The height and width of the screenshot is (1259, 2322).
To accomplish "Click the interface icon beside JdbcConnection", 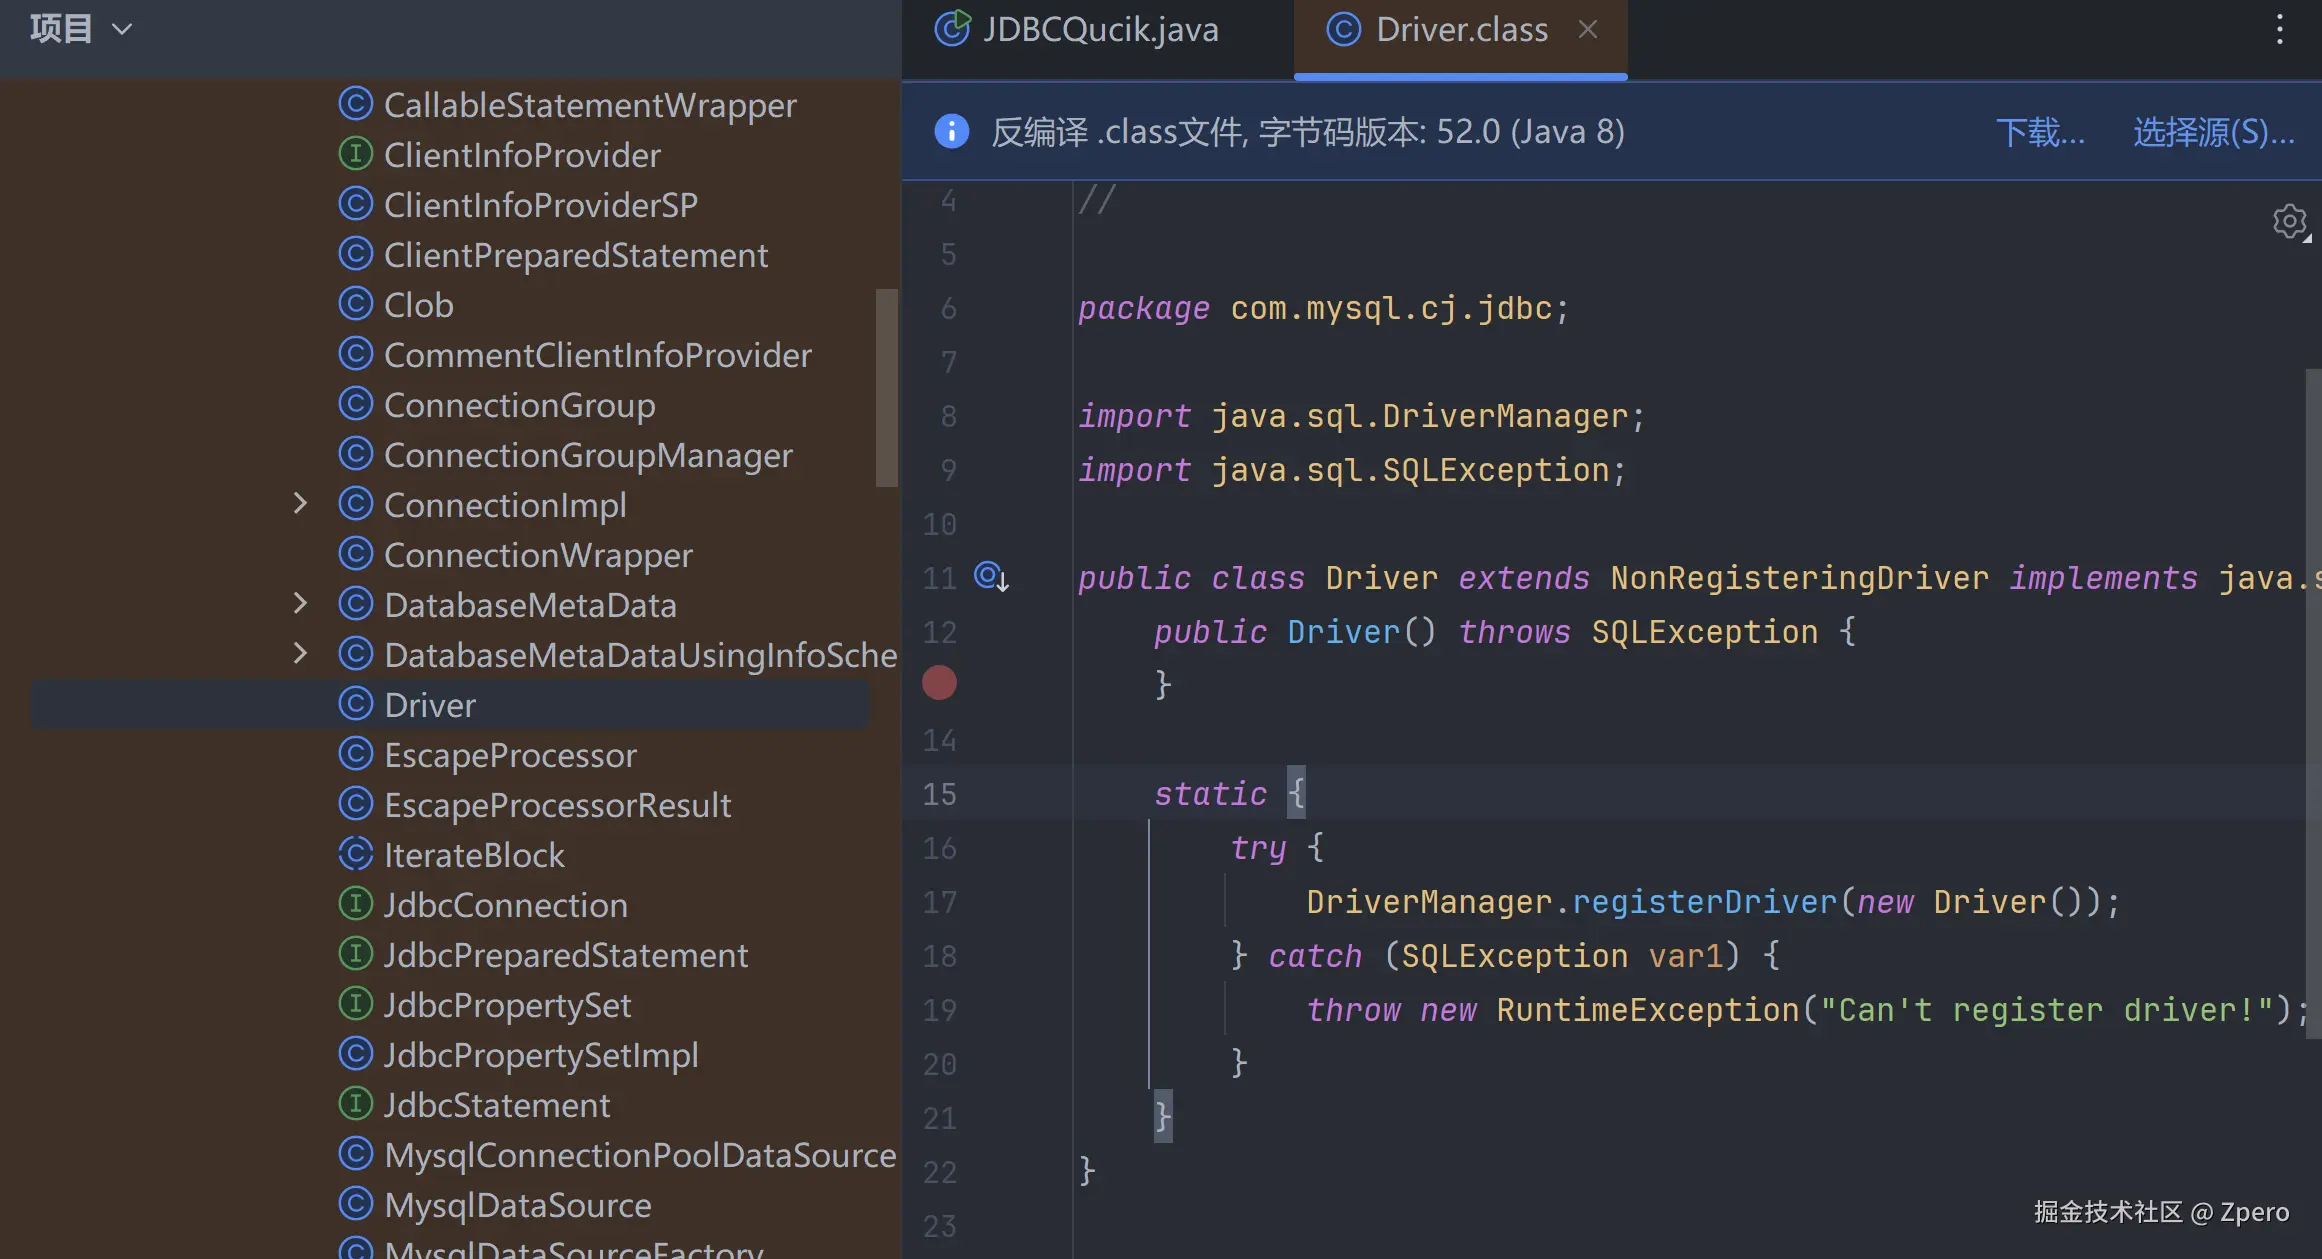I will click(x=355, y=904).
